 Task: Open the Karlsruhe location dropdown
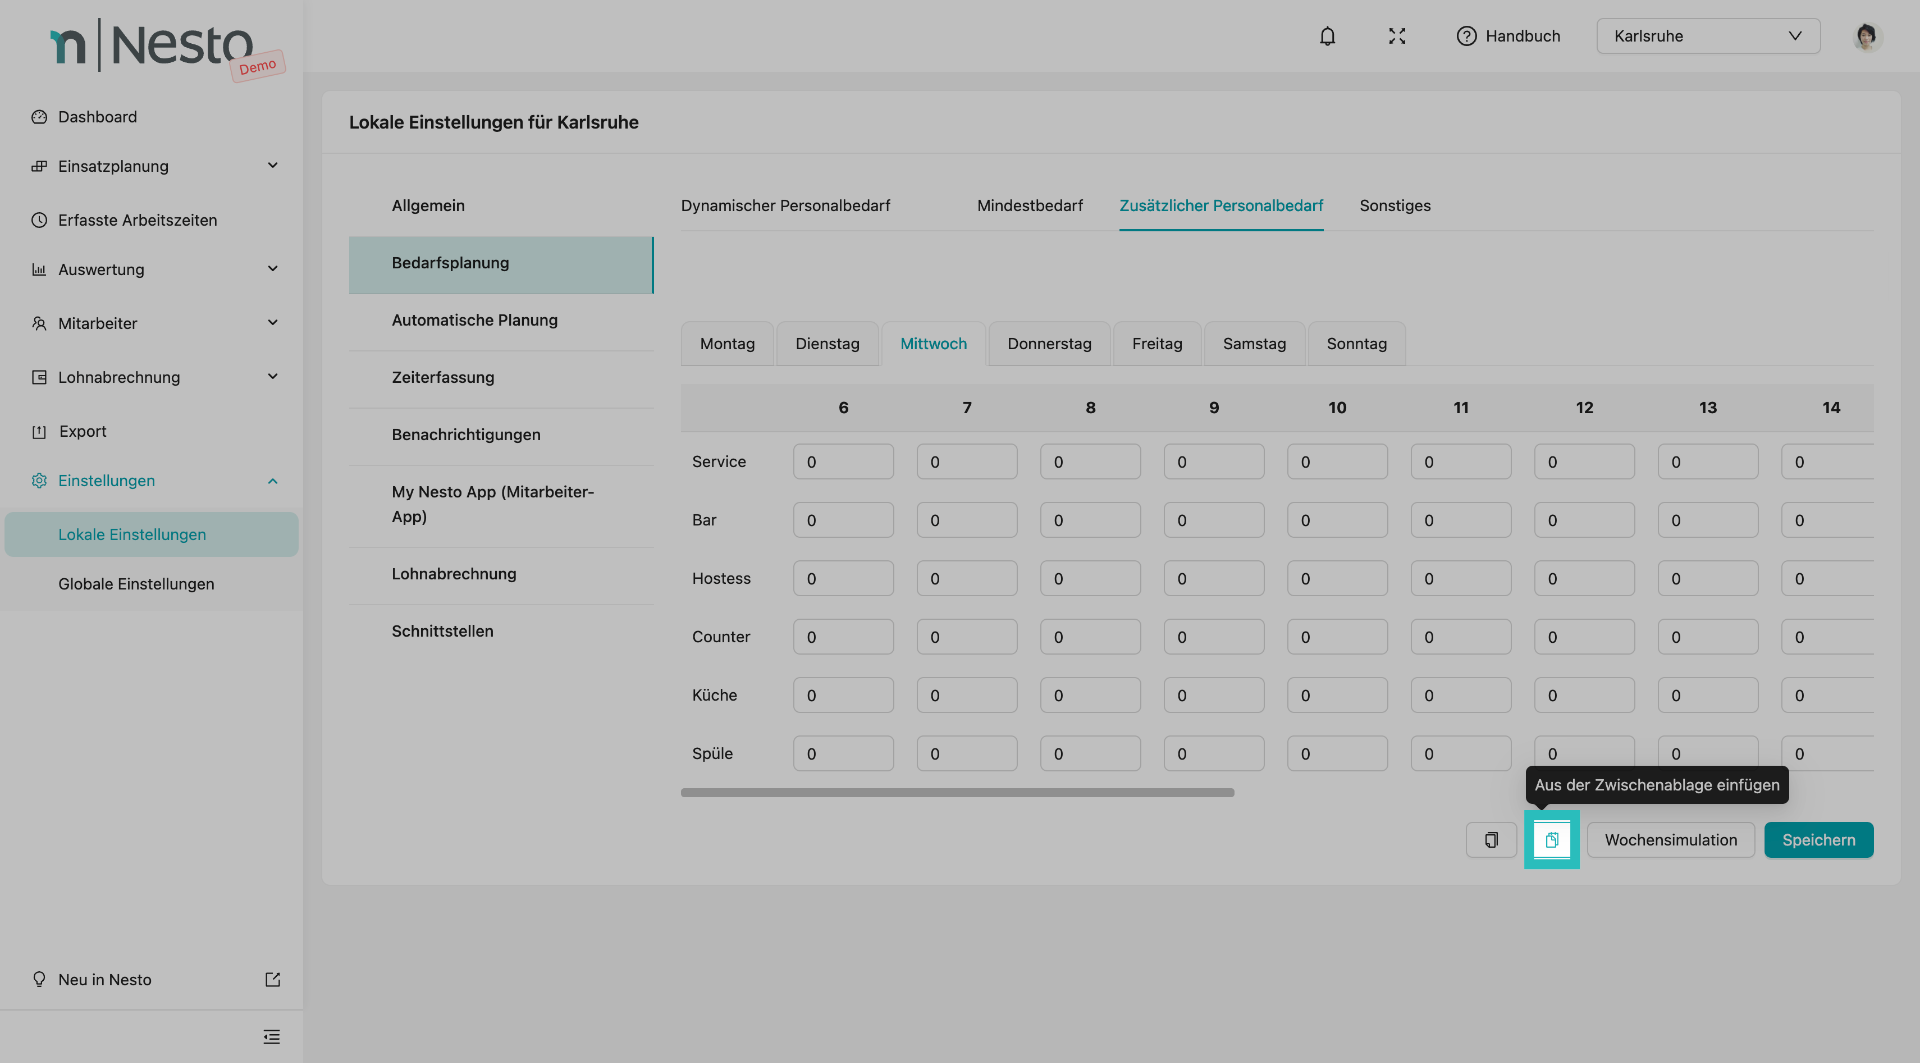[1707, 36]
